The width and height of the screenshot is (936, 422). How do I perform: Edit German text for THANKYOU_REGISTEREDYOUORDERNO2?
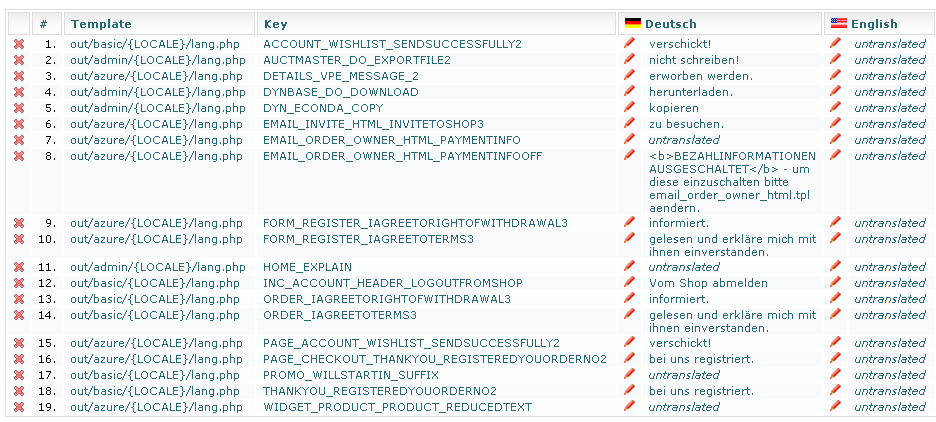[629, 391]
